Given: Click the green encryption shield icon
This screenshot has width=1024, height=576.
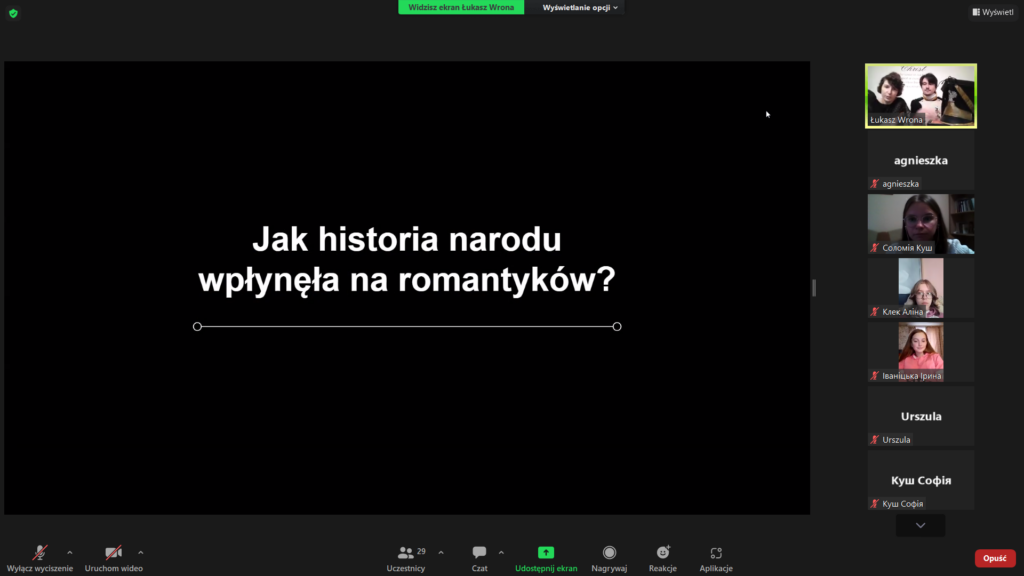Looking at the screenshot, I should coord(13,13).
